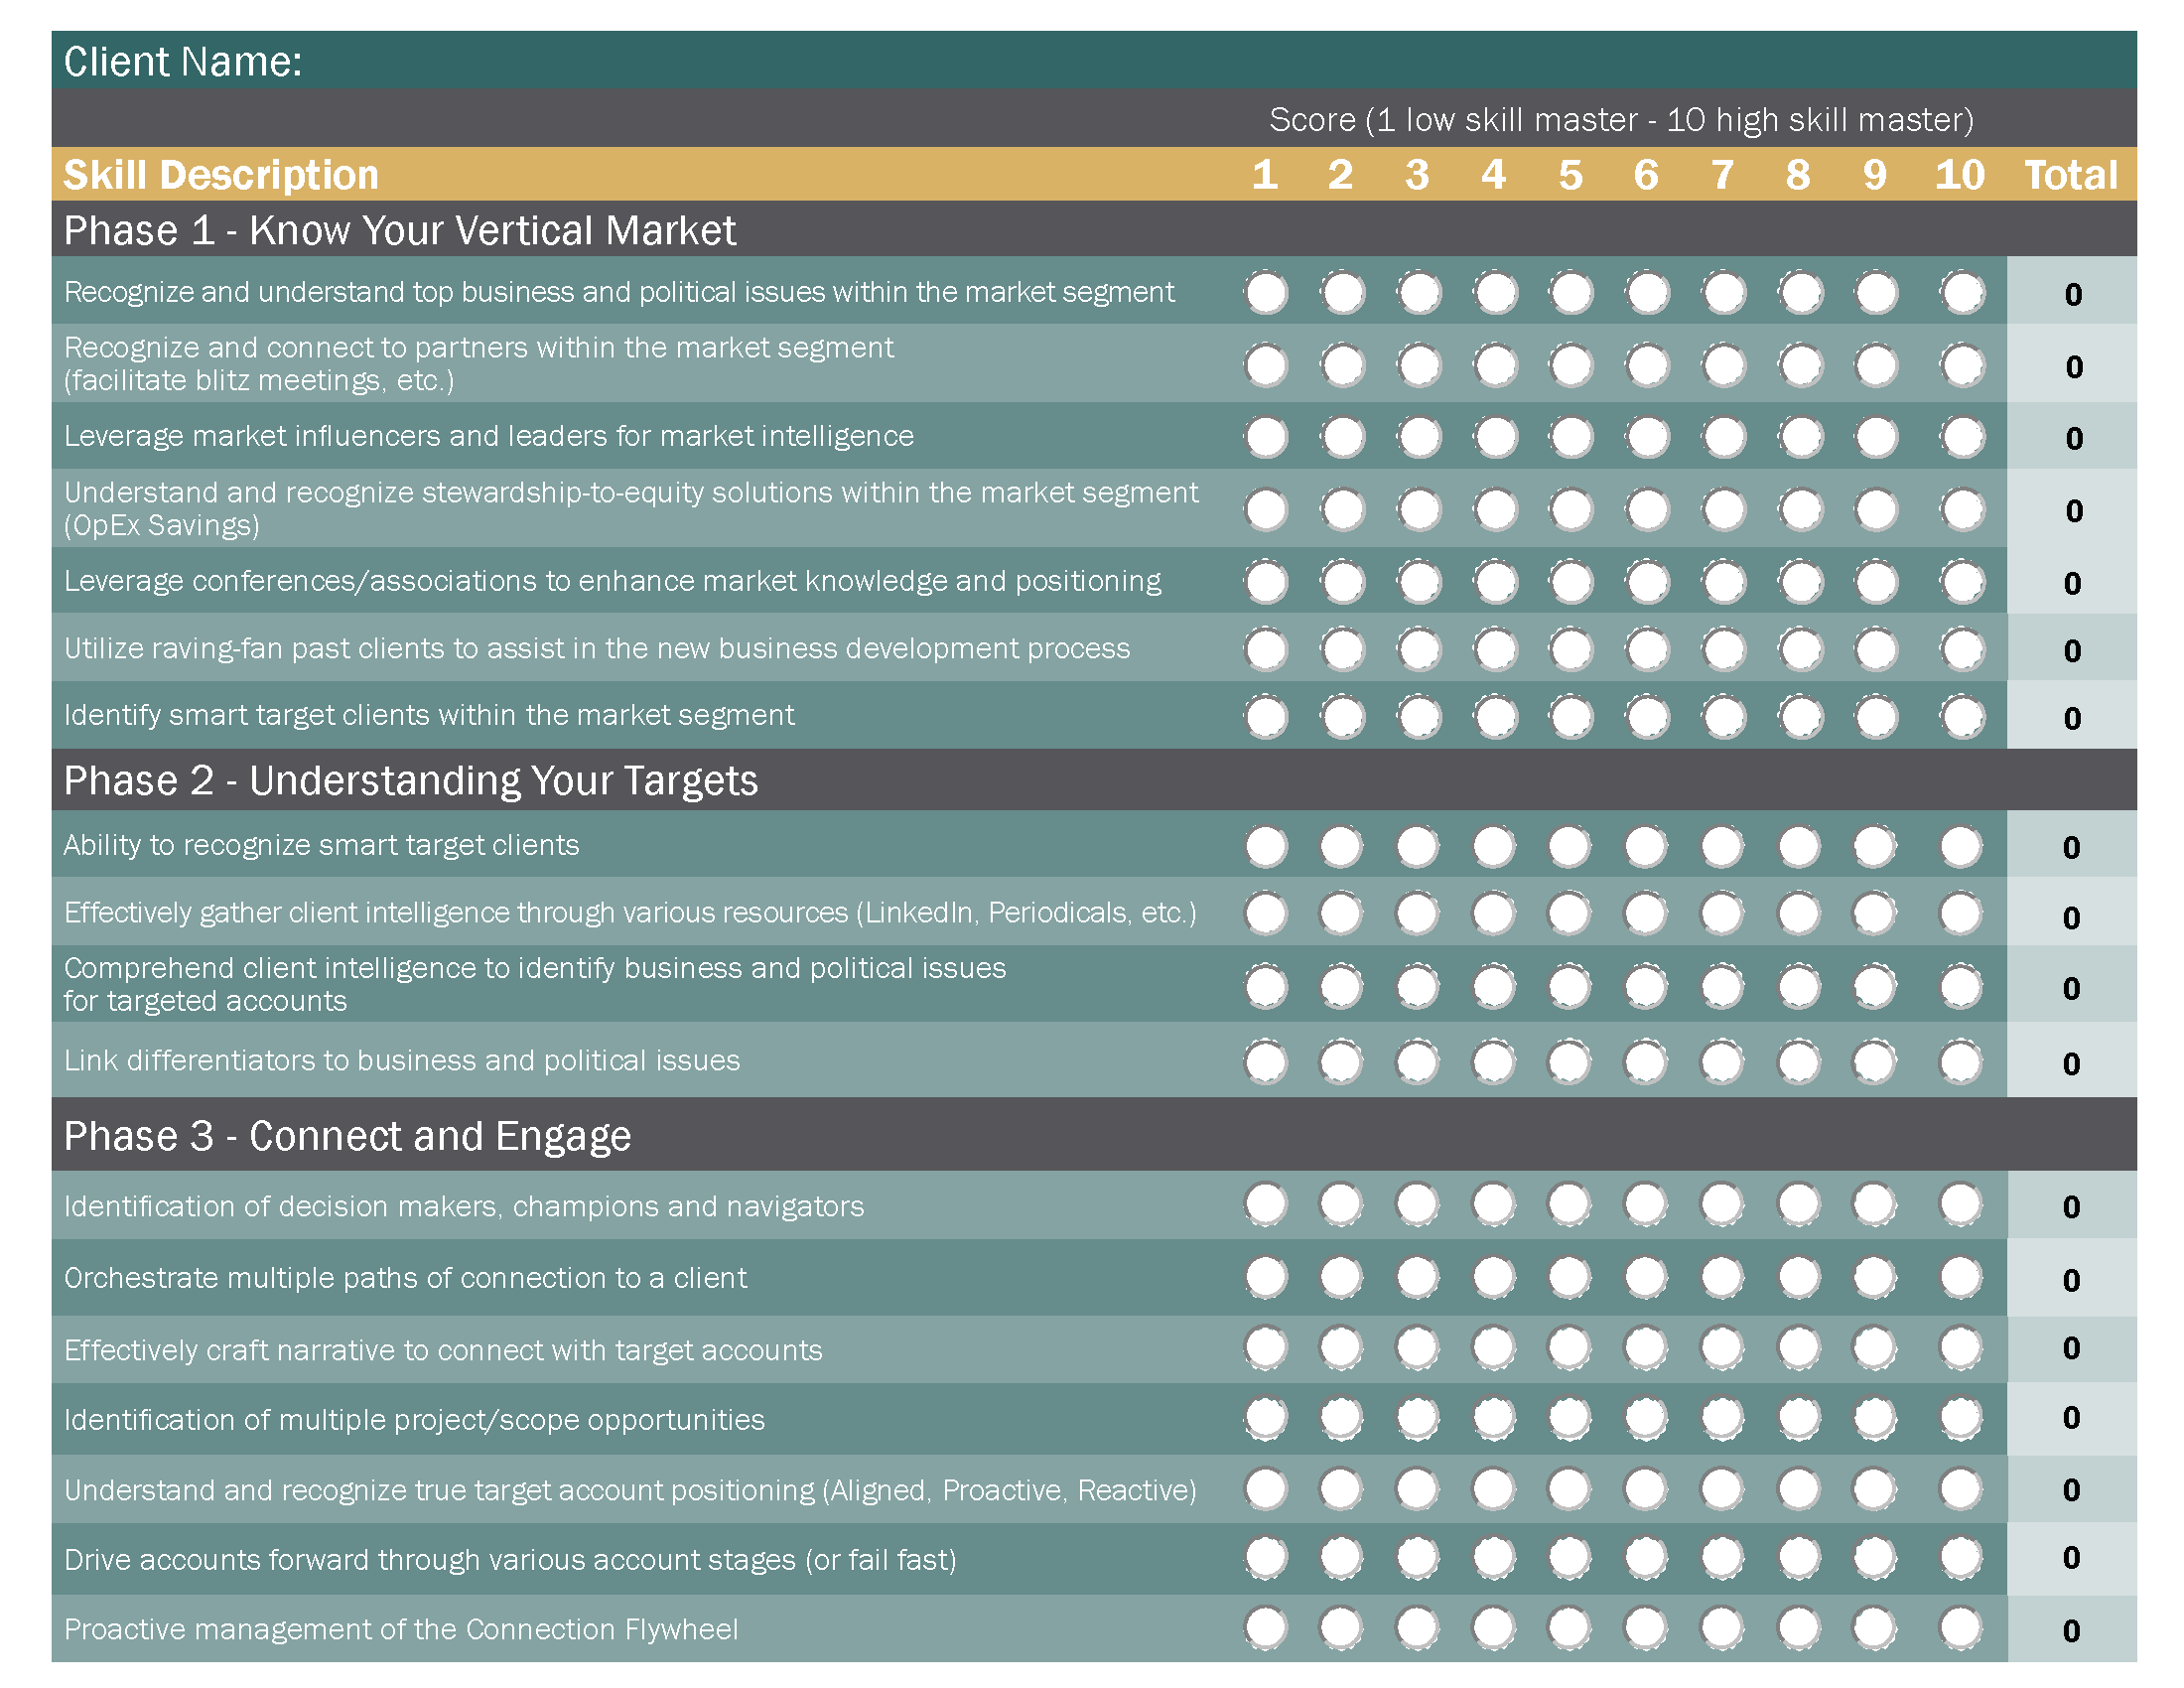This screenshot has height=1688, width=2184.
Task: Select score 2 for 'Effectively craft narrative' row
Action: [x=1341, y=1348]
